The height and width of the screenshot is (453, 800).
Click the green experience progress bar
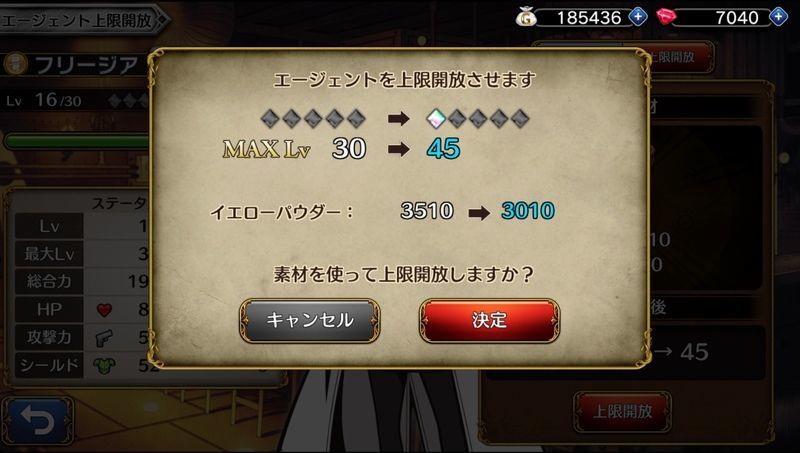[x=77, y=141]
